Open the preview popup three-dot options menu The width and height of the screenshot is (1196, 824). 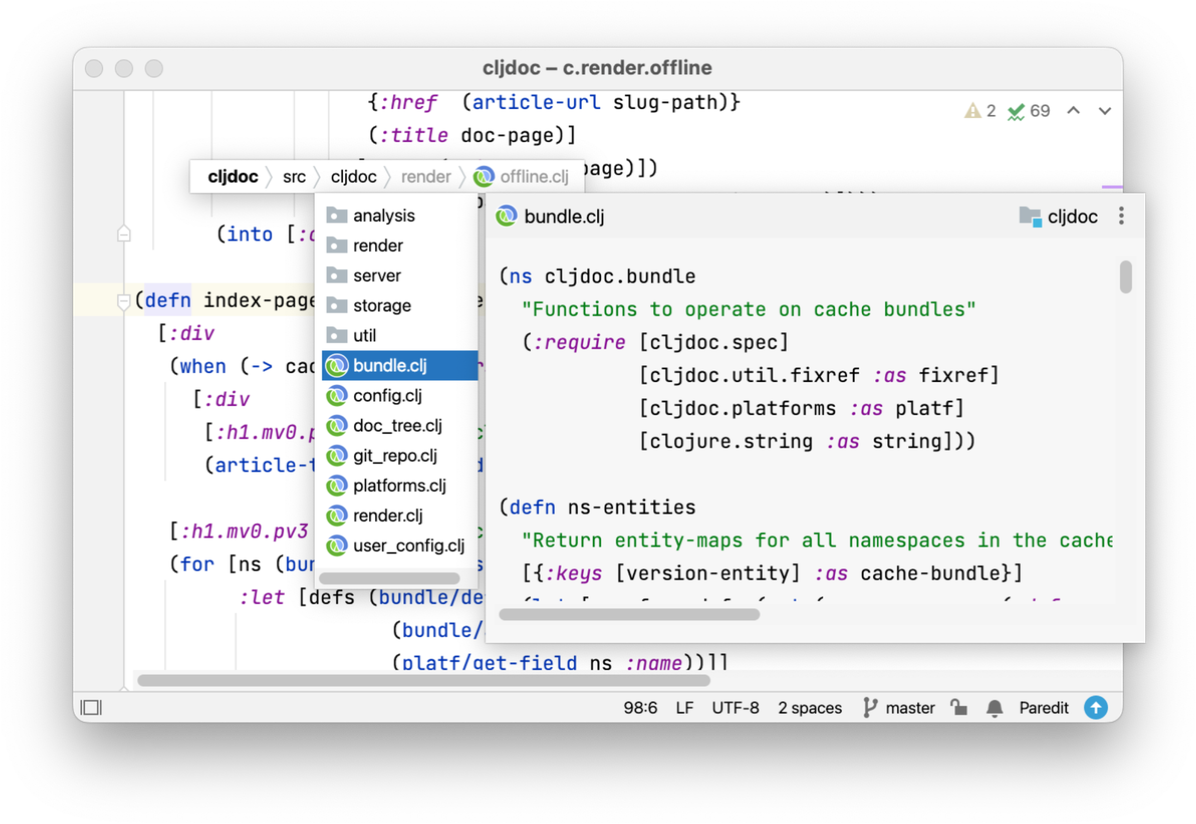pyautogui.click(x=1120, y=216)
